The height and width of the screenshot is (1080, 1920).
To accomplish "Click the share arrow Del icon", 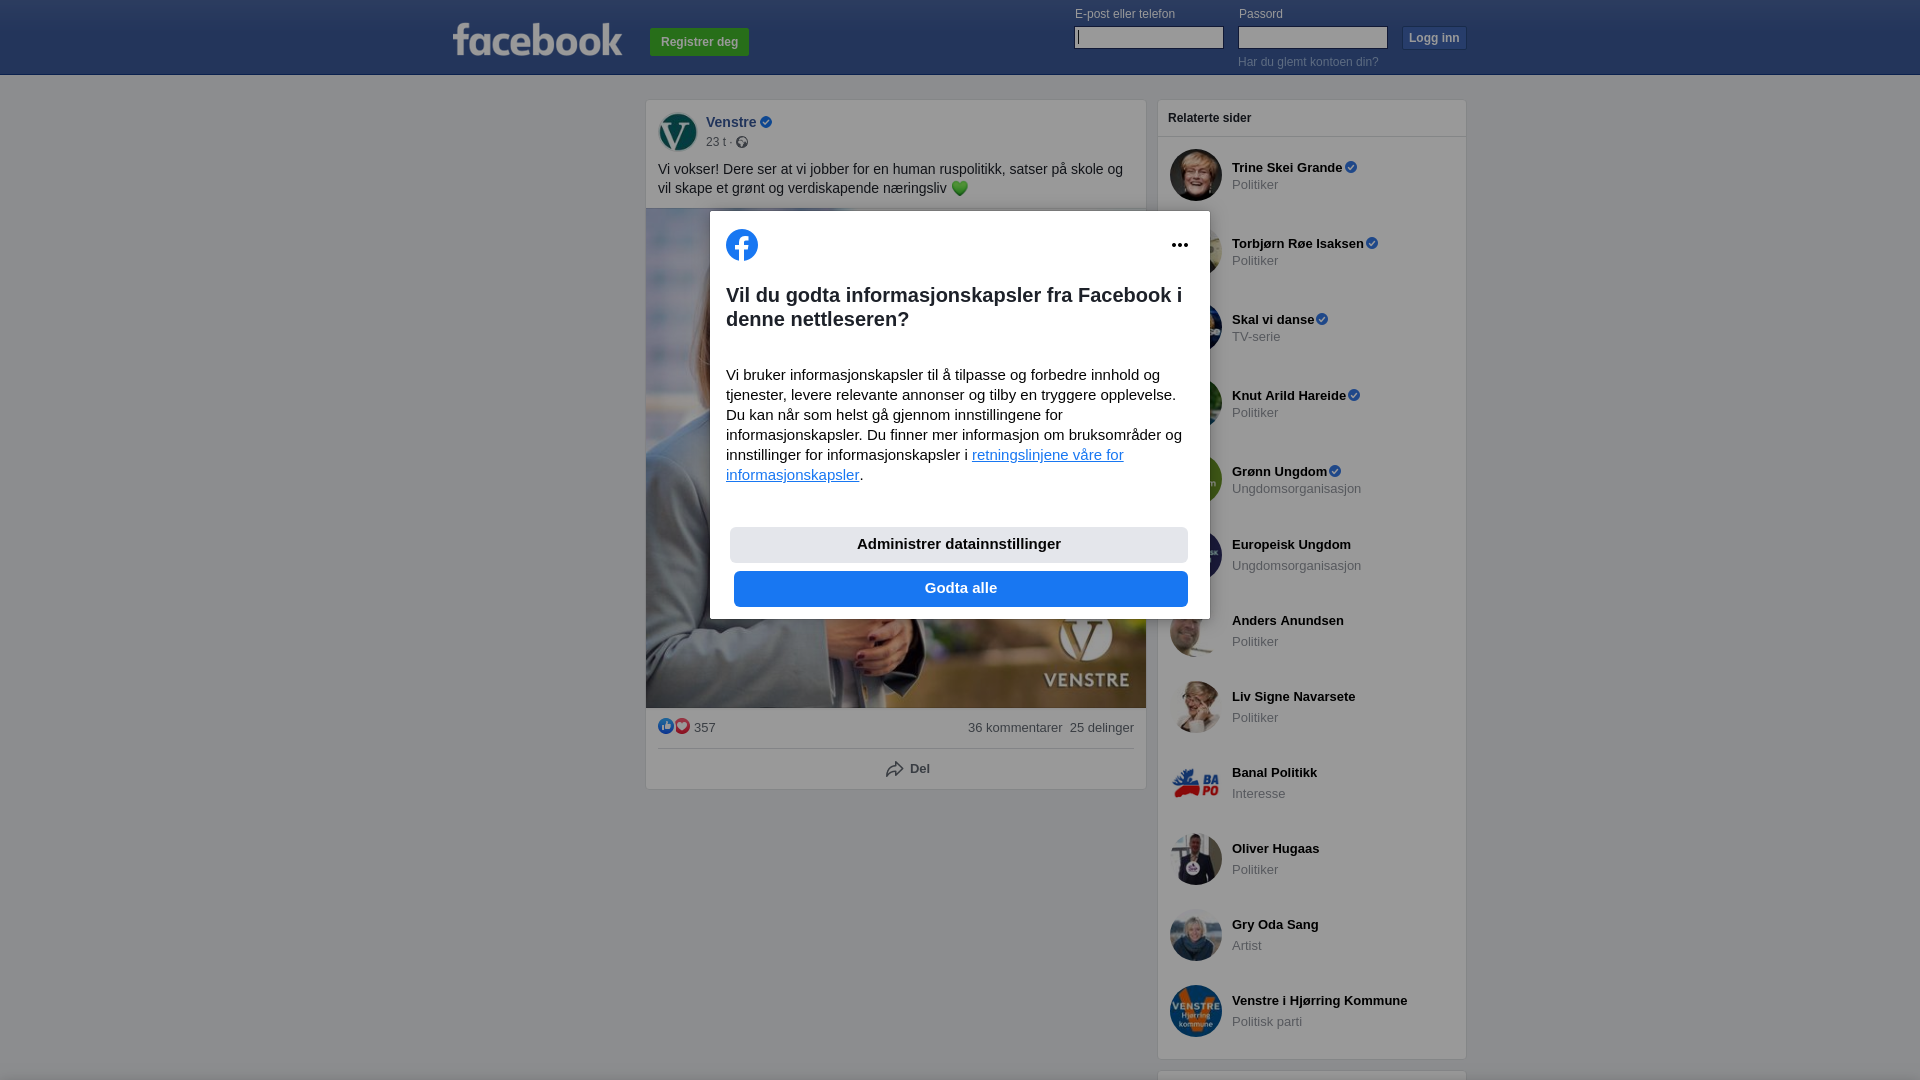I will click(x=895, y=769).
